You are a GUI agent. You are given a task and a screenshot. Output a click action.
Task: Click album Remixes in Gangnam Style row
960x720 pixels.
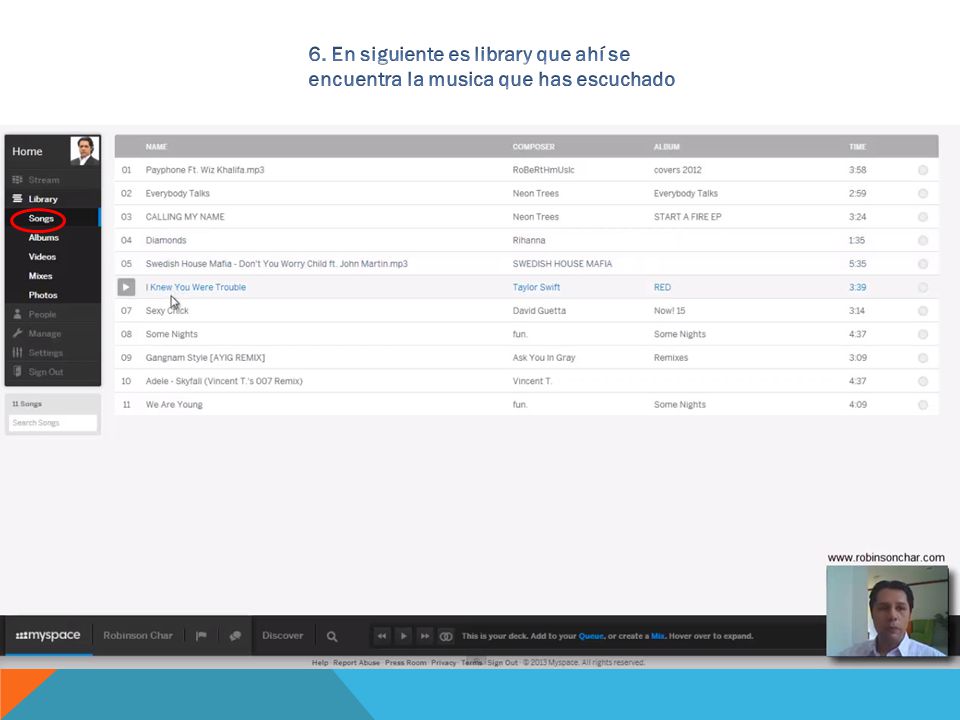tap(671, 358)
